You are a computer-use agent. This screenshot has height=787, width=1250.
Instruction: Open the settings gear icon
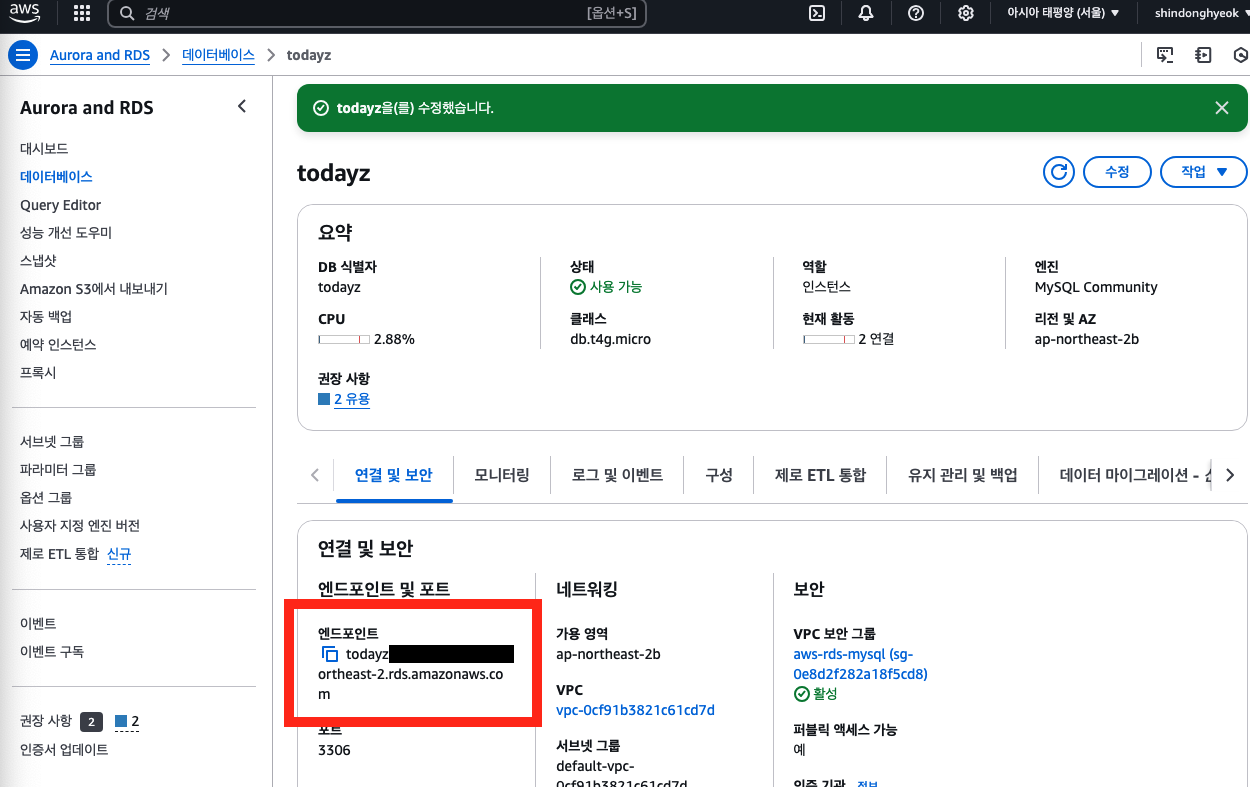[966, 13]
